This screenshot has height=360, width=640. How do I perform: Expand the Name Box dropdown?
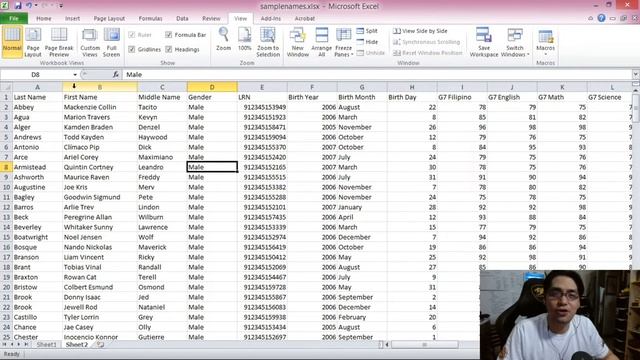[75, 75]
